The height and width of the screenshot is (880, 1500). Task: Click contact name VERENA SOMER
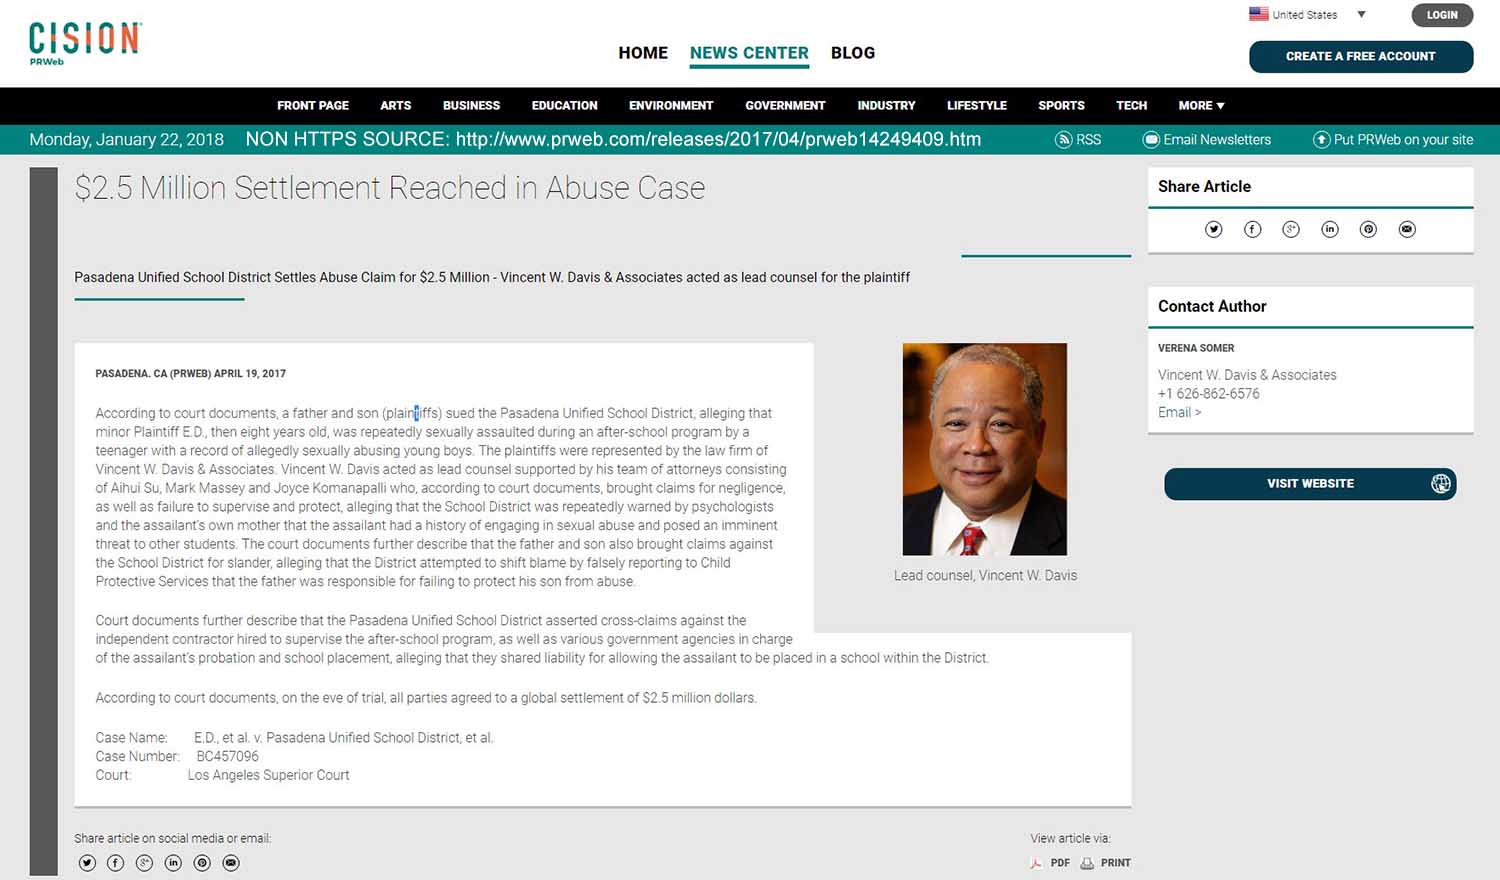click(1196, 348)
